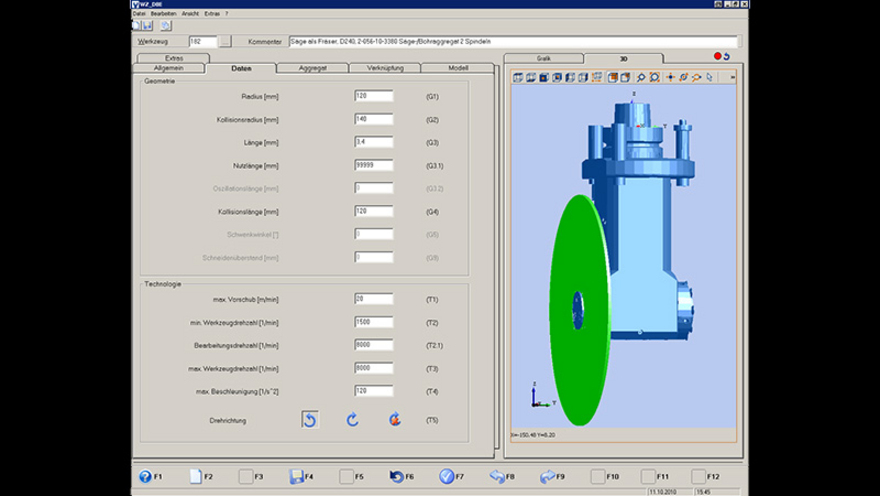The height and width of the screenshot is (496, 880).
Task: Select the fourth view cube icon in 3D toolbar
Action: (557, 77)
